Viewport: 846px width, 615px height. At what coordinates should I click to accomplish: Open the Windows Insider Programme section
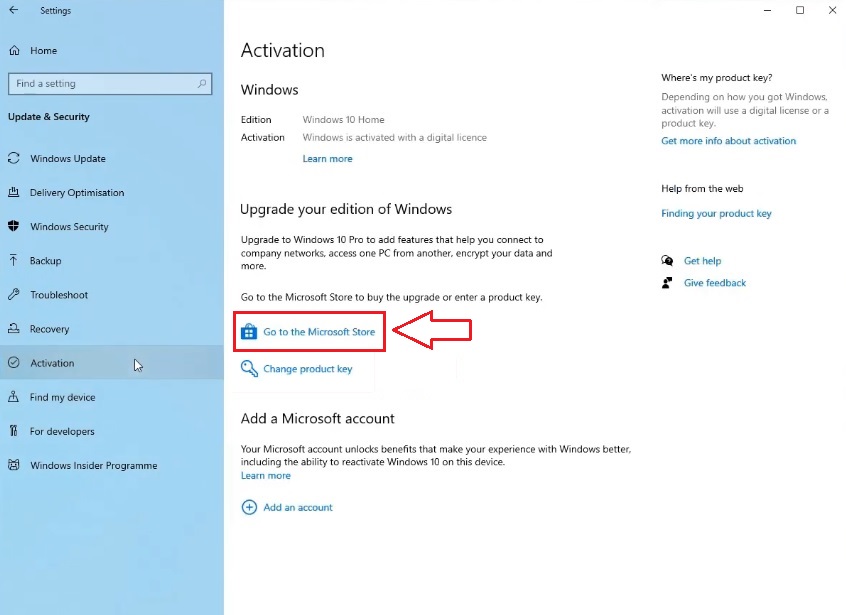point(94,465)
